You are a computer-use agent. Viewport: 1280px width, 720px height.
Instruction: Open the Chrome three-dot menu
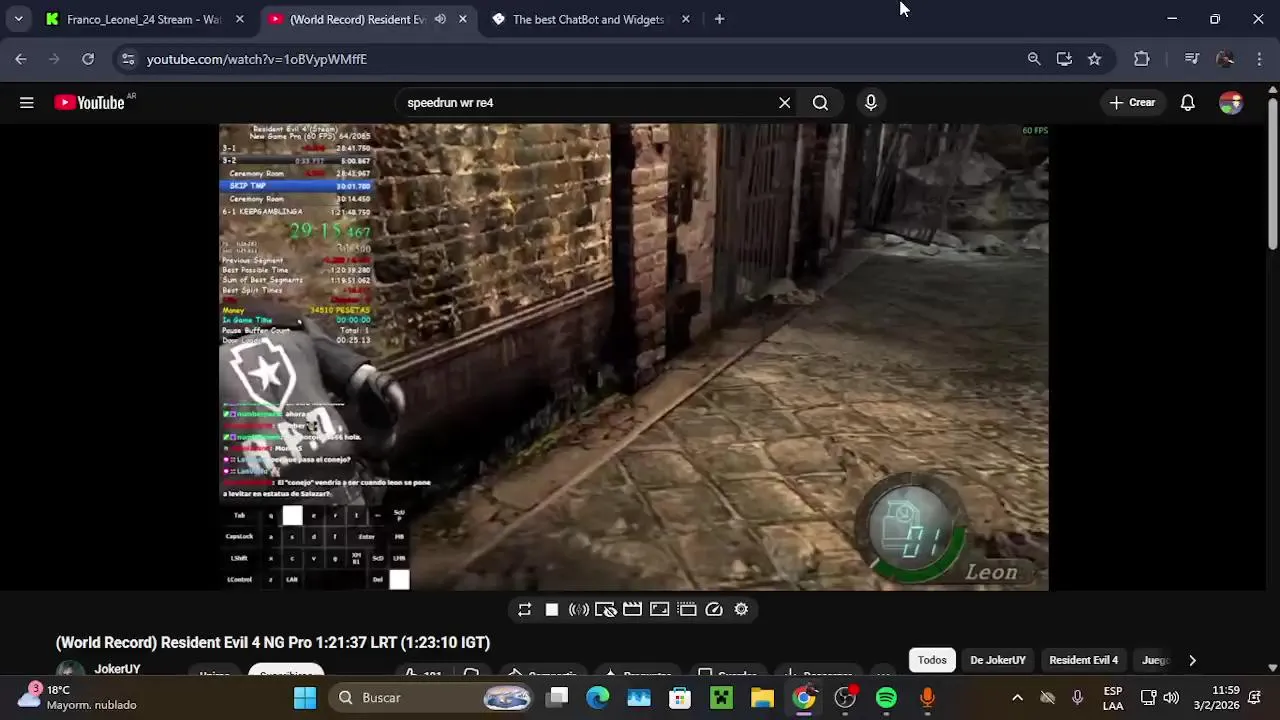pyautogui.click(x=1259, y=59)
